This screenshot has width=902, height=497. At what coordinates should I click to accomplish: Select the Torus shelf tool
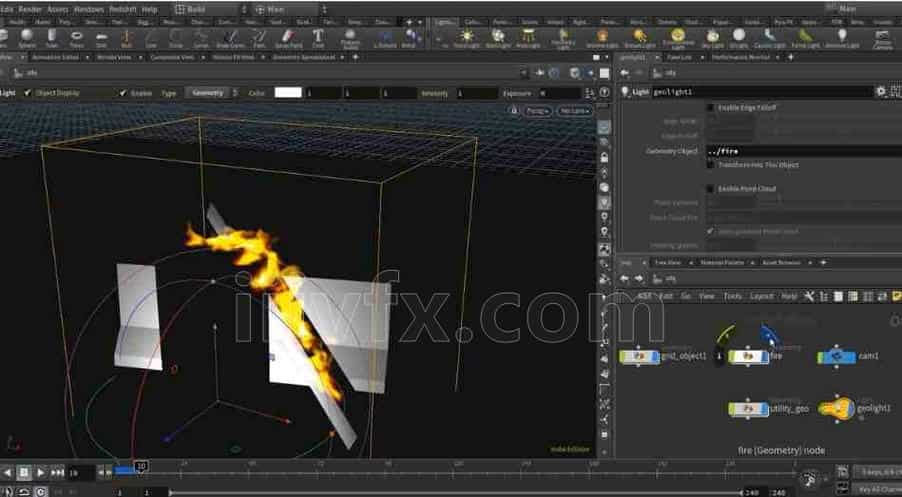coord(77,37)
